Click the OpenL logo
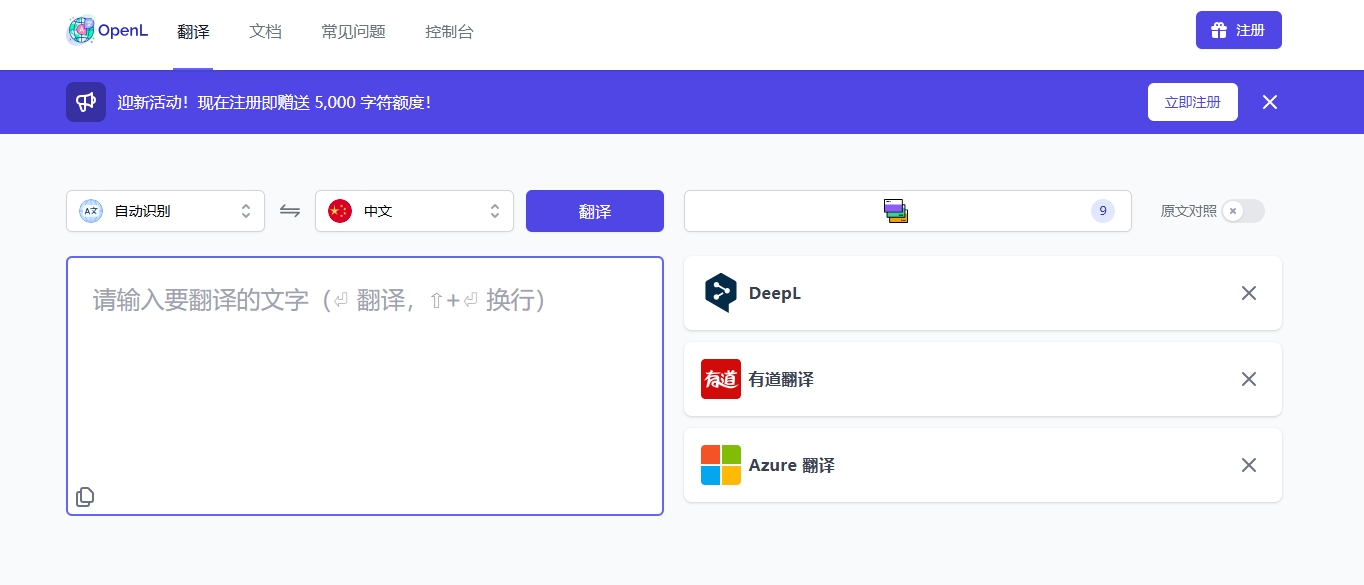Viewport: 1364px width, 585px height. [107, 31]
